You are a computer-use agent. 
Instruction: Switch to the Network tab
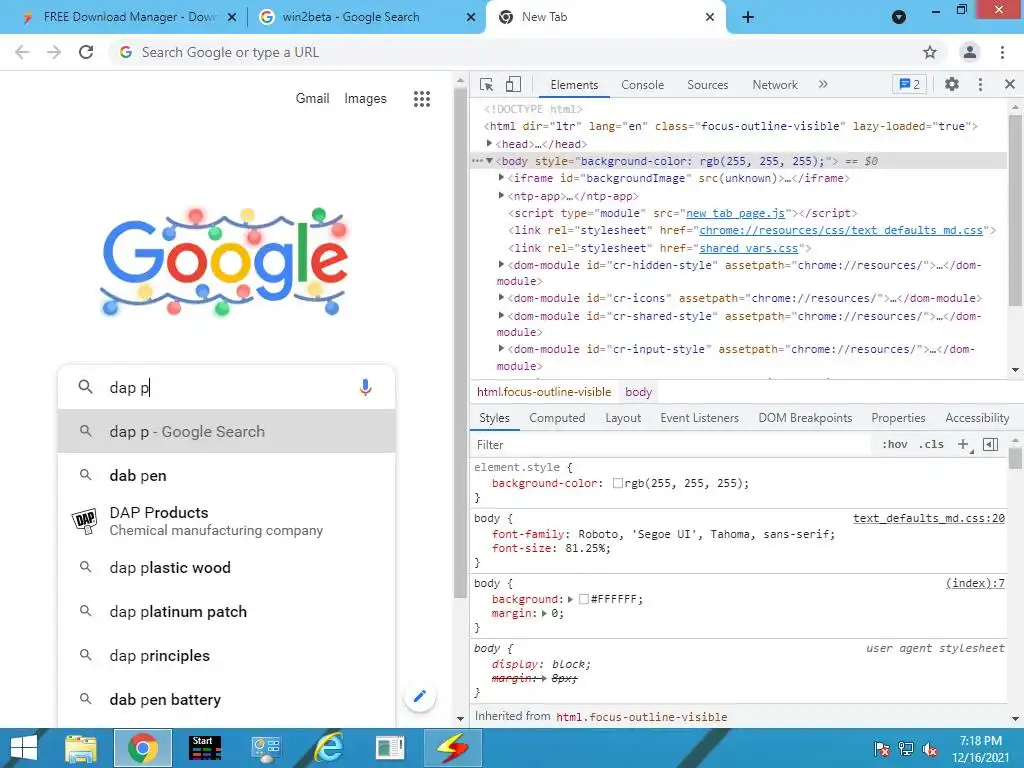point(775,85)
